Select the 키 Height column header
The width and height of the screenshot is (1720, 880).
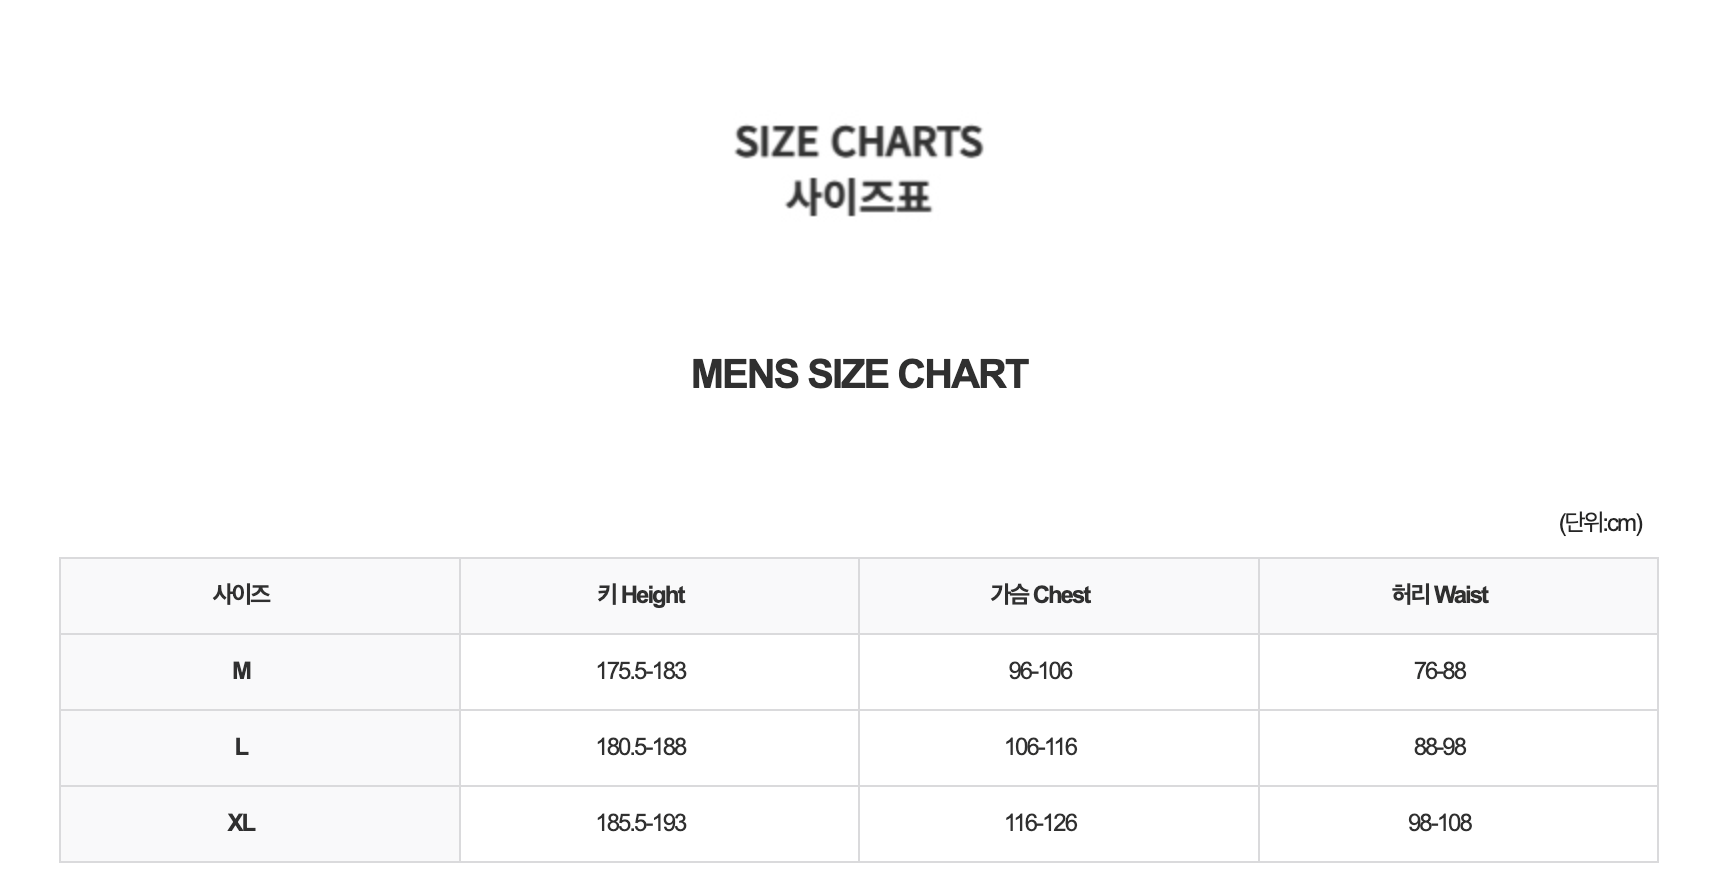point(641,595)
